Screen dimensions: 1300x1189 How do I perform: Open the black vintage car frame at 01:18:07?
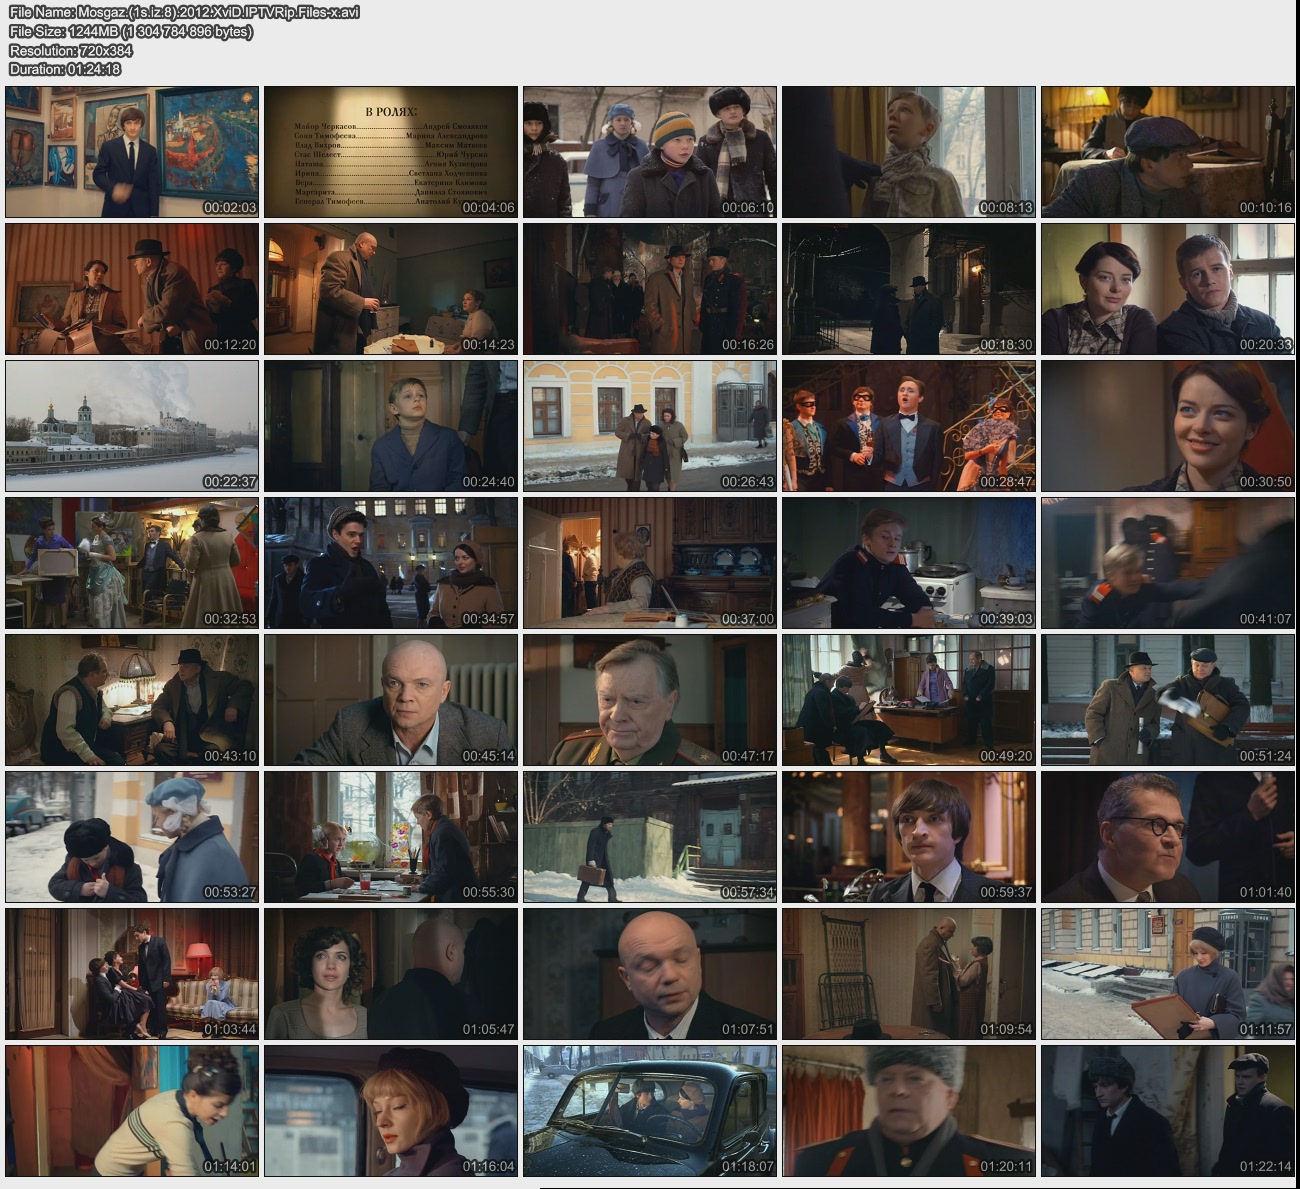tap(650, 1111)
